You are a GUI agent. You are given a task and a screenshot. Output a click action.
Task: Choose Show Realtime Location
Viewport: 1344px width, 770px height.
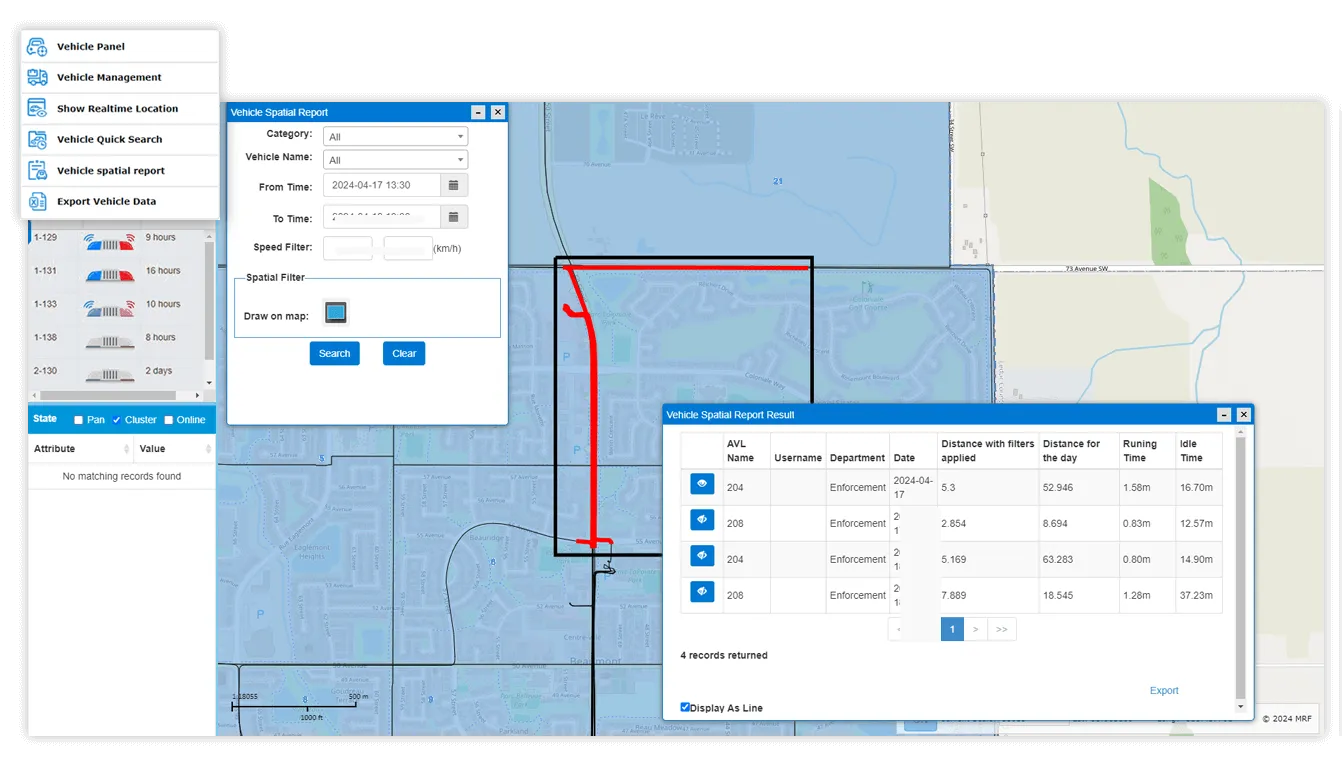[119, 108]
